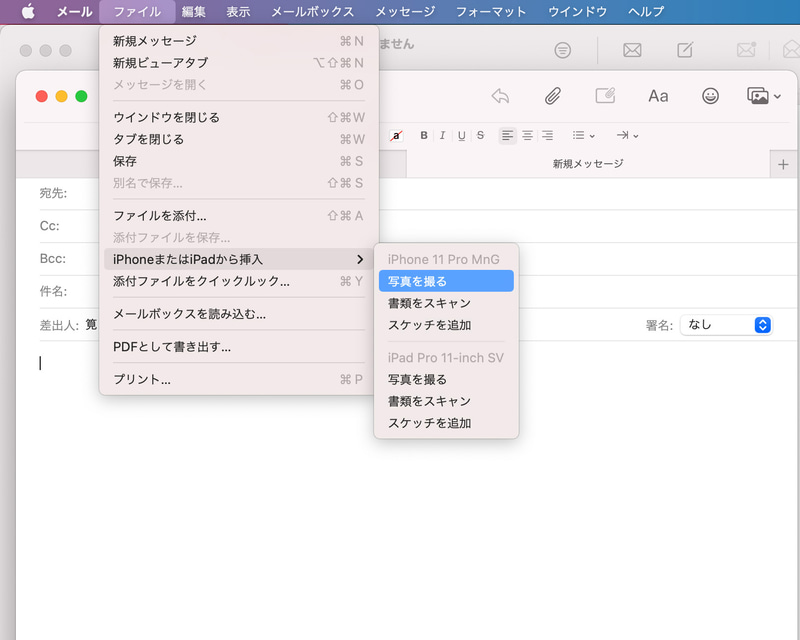The image size is (800, 640).
Task: Open the ヘルプ menu
Action: pos(646,11)
